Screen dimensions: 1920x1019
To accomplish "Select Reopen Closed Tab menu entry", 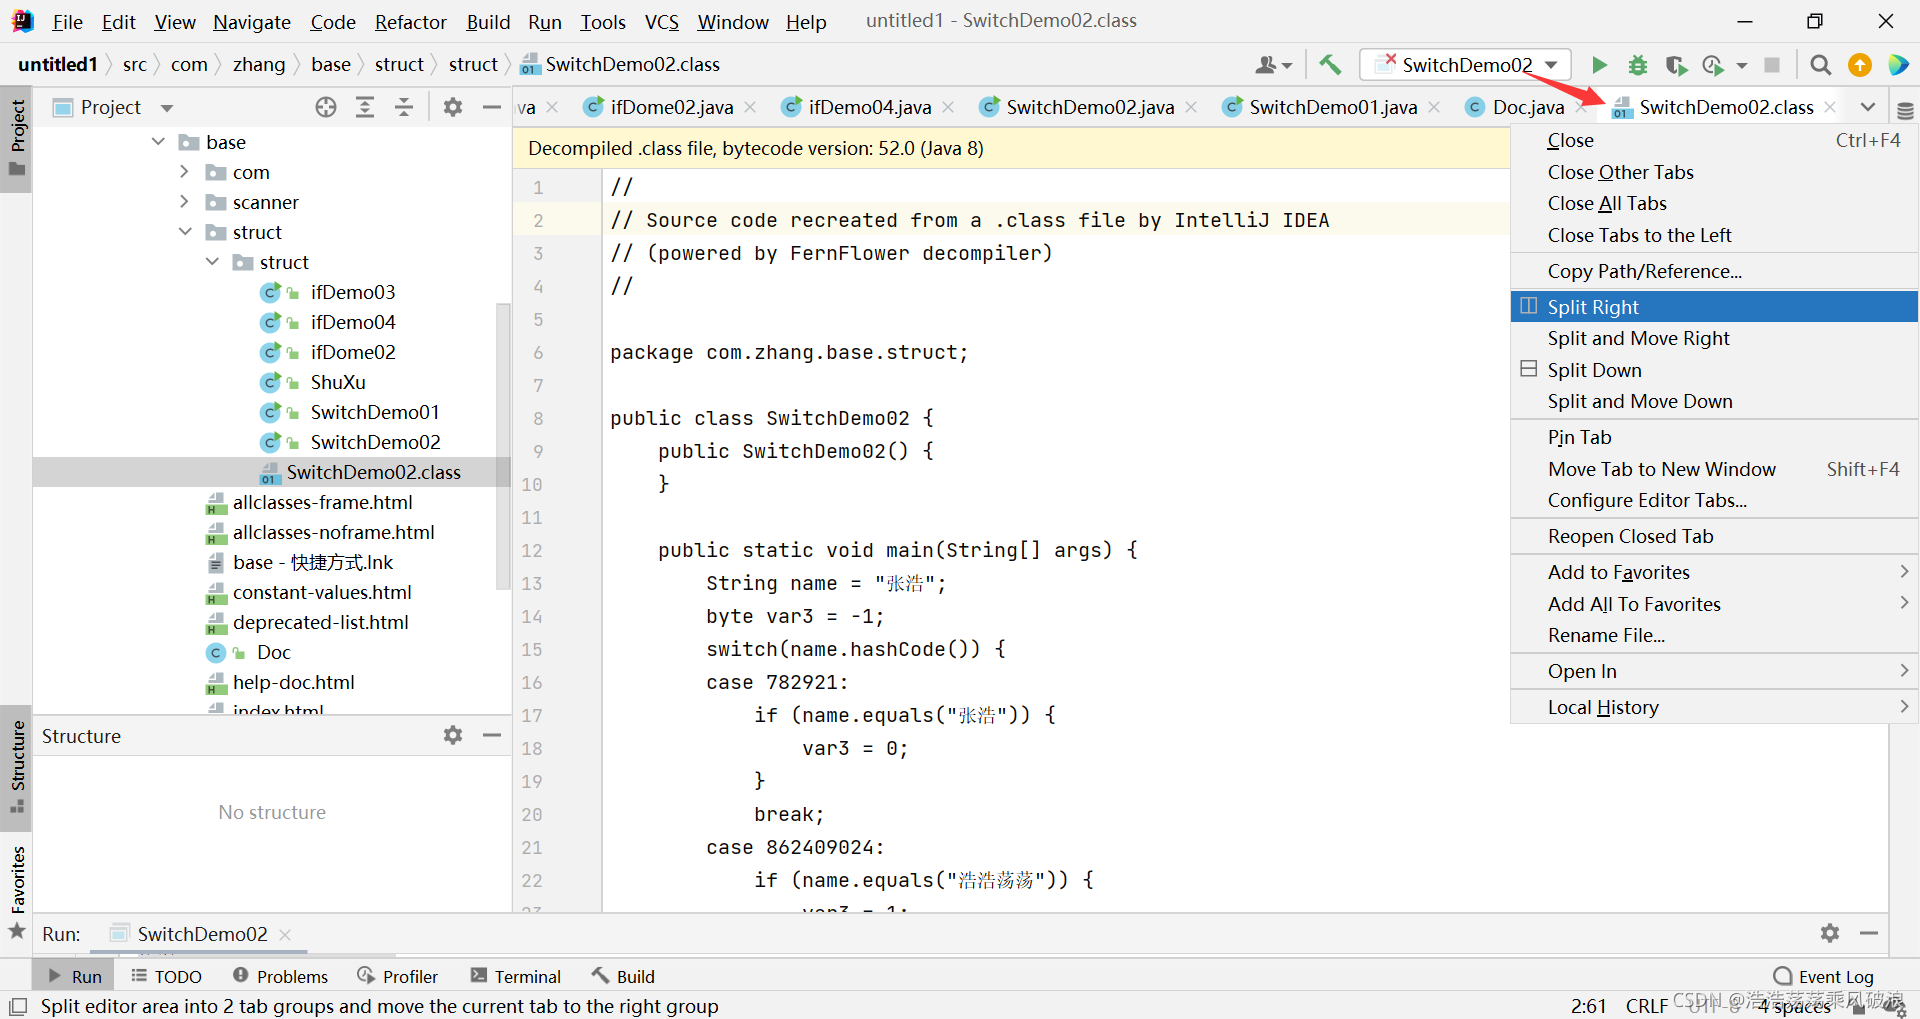I will 1714,536.
